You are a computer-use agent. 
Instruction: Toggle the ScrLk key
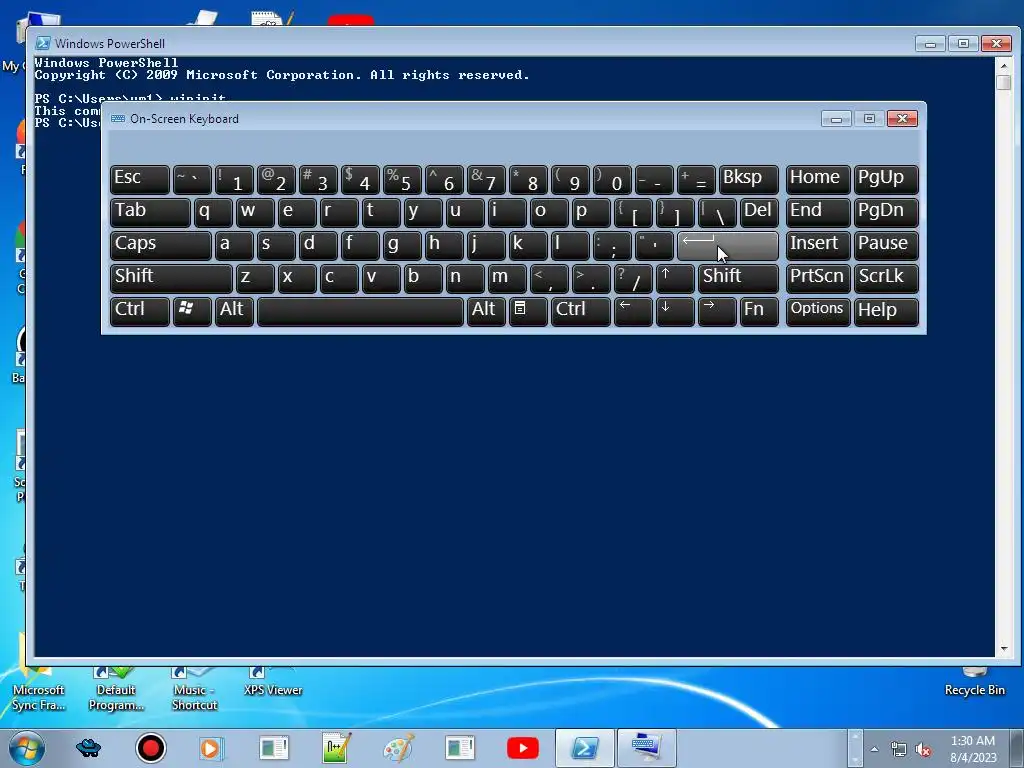click(x=886, y=278)
